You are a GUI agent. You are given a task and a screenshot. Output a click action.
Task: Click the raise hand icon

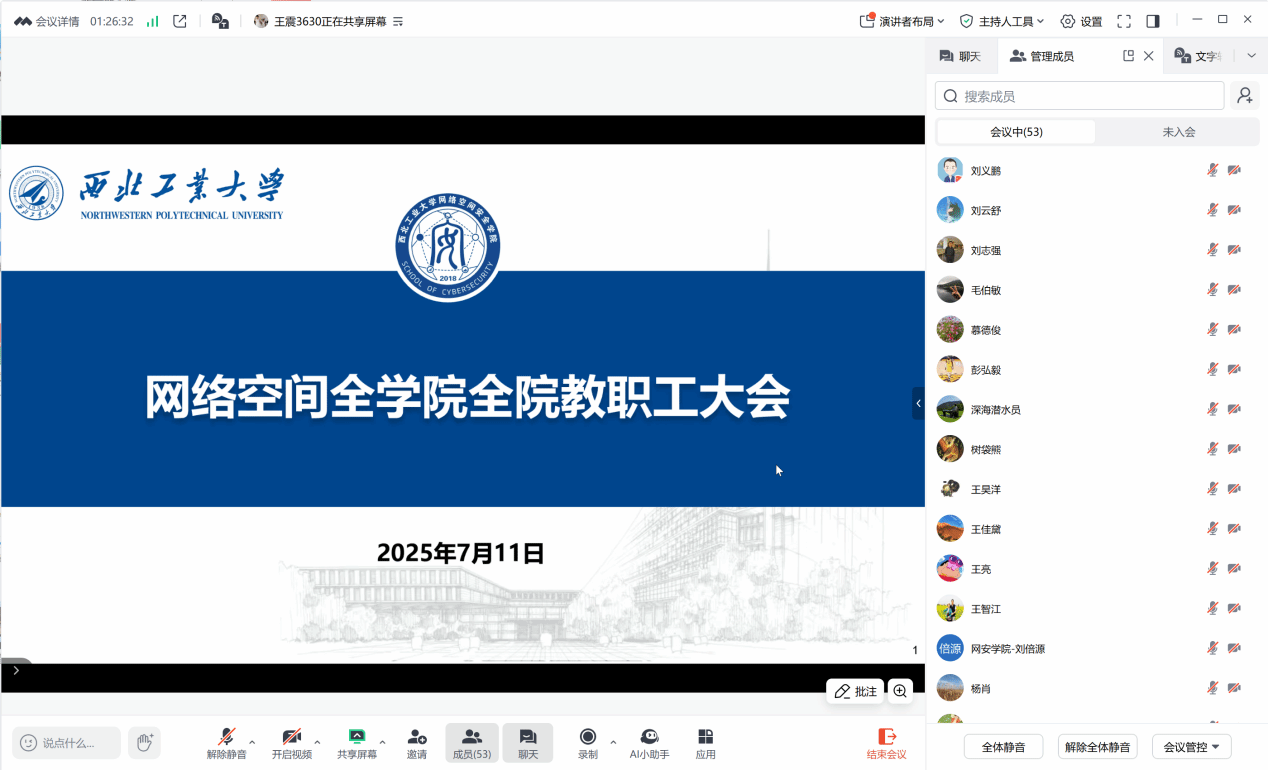click(x=144, y=742)
